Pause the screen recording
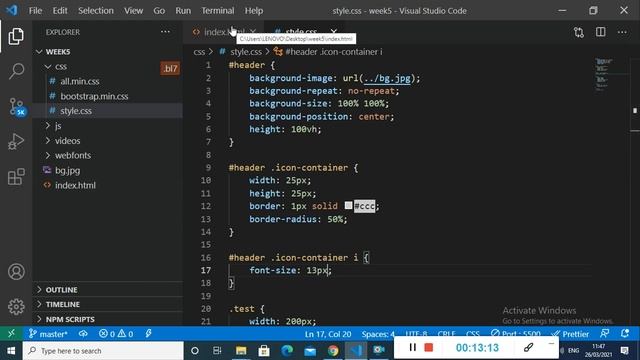 click(x=413, y=347)
